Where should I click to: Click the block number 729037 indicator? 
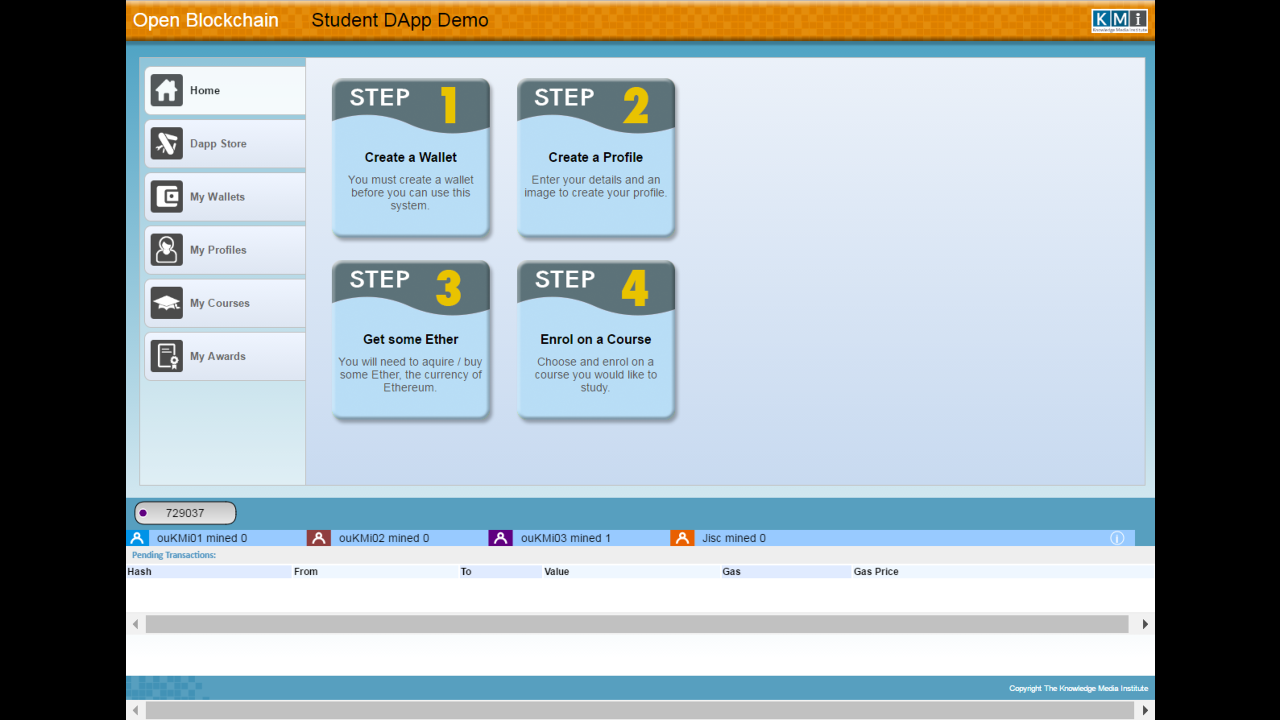coord(185,513)
